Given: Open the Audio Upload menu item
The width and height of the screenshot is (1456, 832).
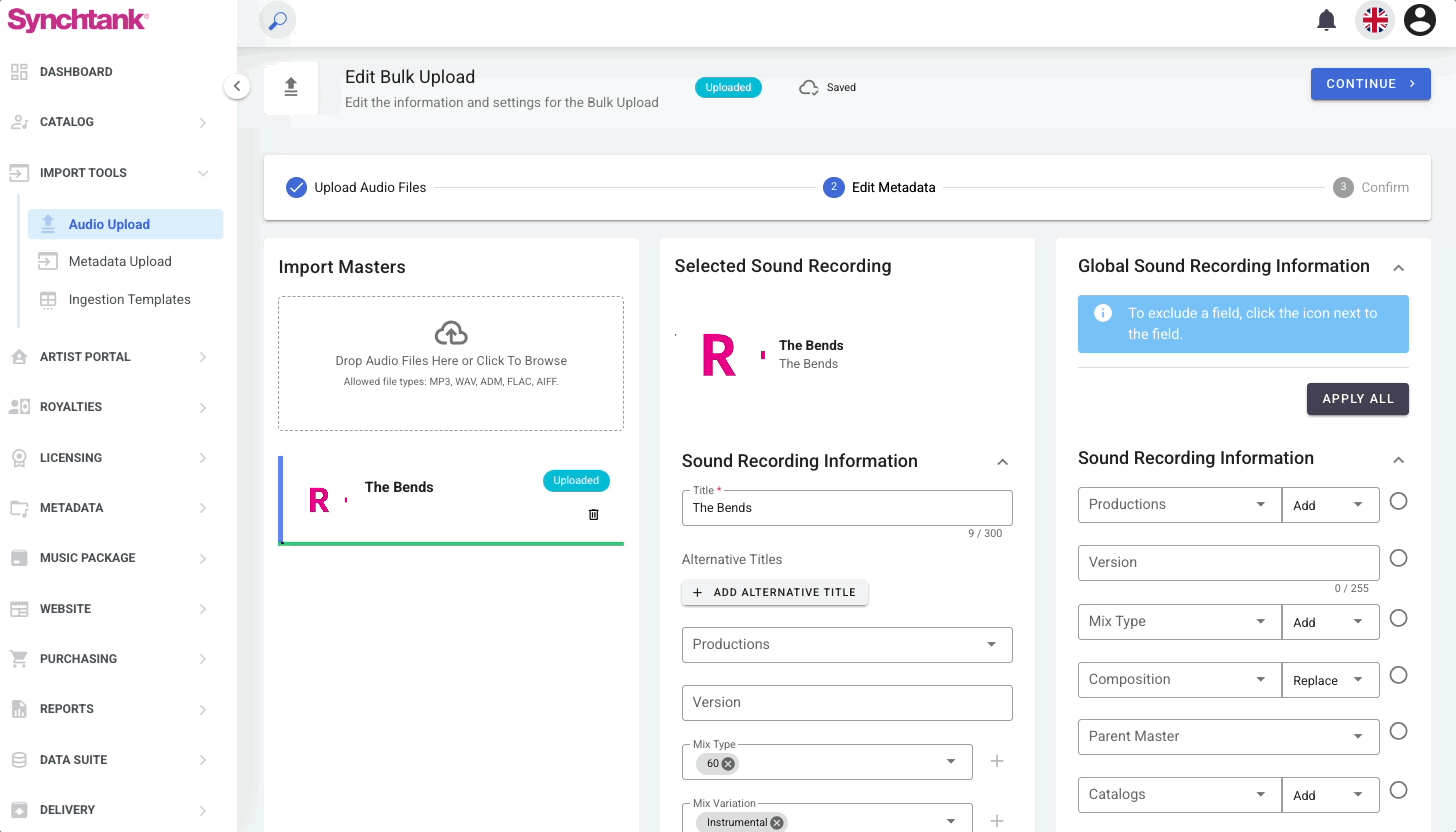Looking at the screenshot, I should point(126,224).
